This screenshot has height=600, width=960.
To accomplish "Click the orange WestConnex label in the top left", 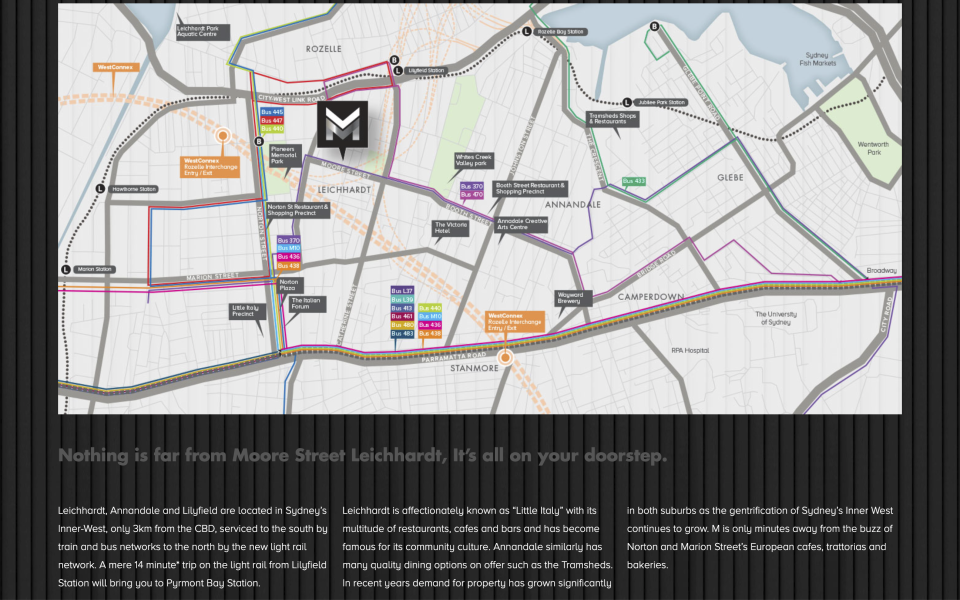I will click(116, 67).
